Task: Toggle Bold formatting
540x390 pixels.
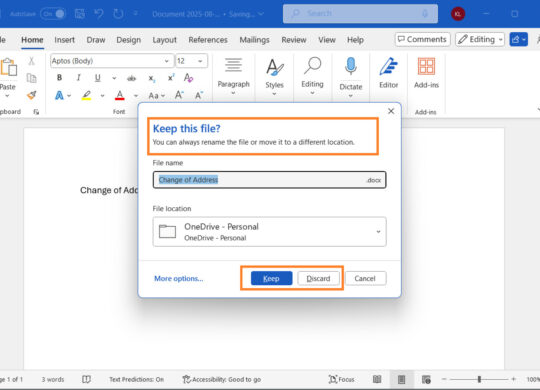Action: [x=59, y=78]
